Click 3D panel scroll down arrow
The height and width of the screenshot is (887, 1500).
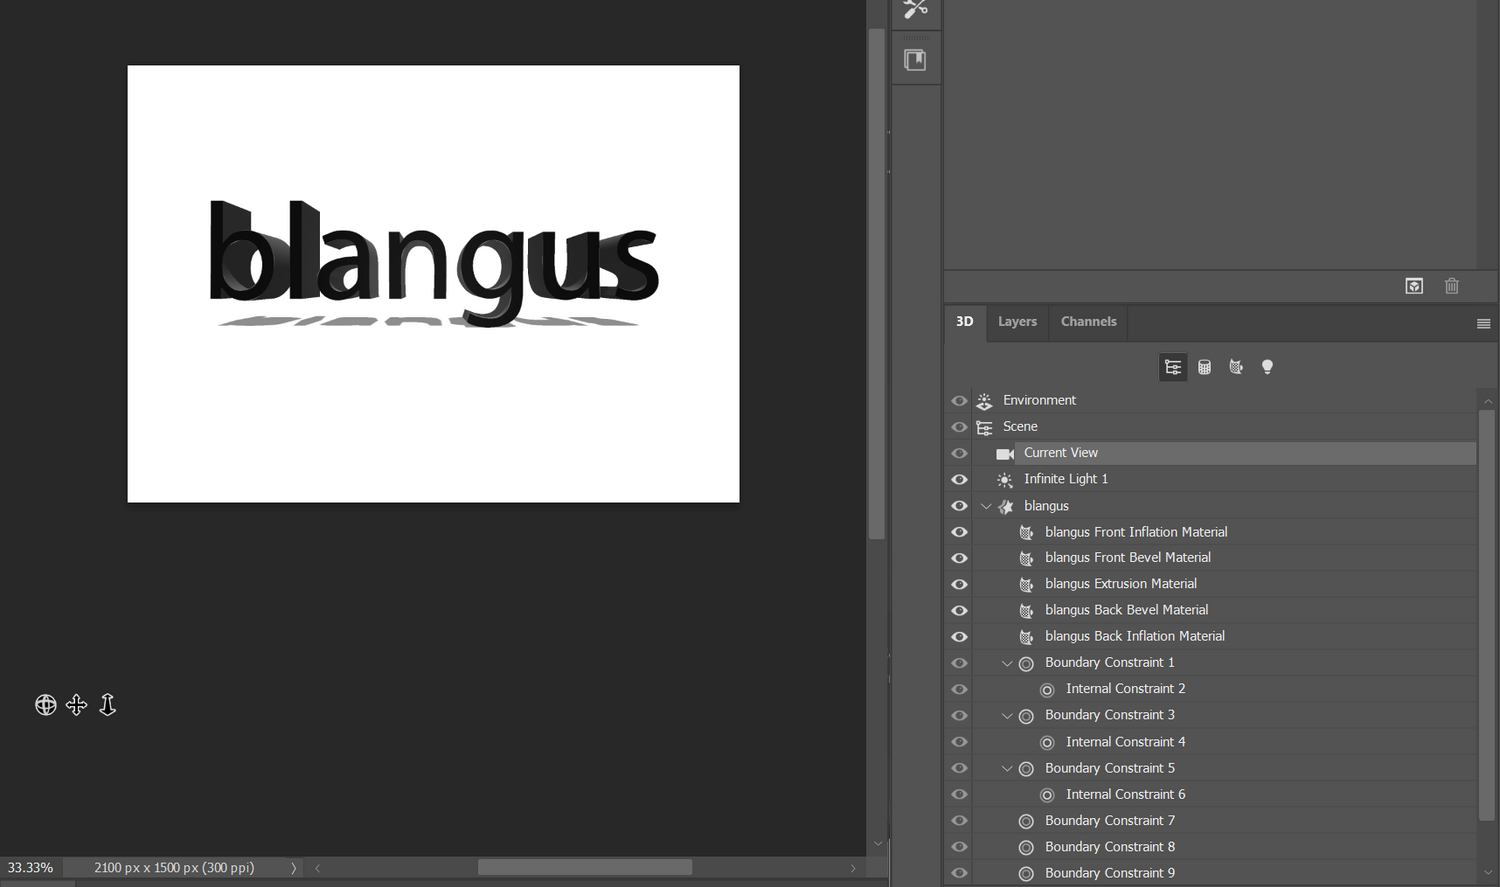[x=1487, y=873]
